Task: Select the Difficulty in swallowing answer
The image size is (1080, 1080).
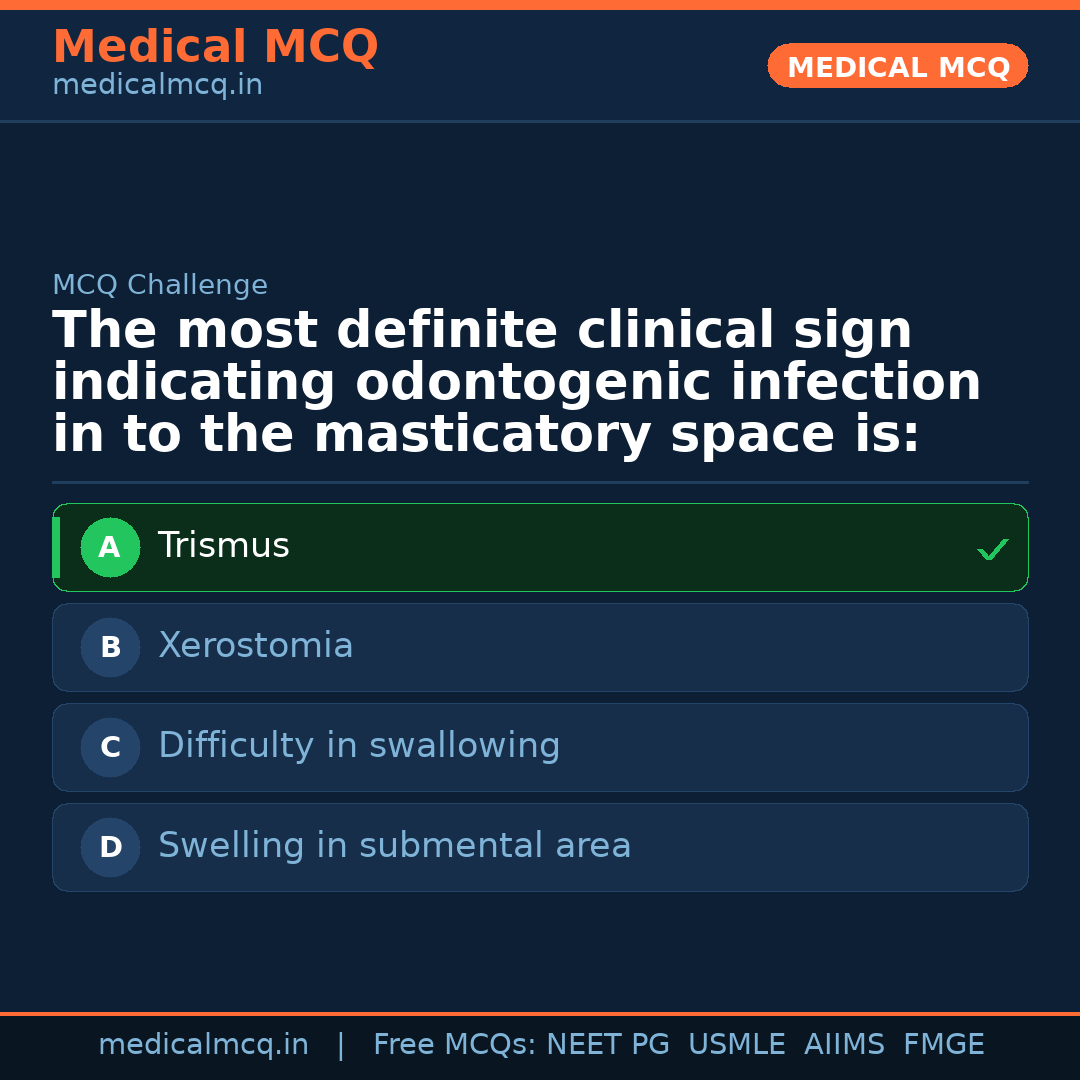Action: (x=359, y=746)
